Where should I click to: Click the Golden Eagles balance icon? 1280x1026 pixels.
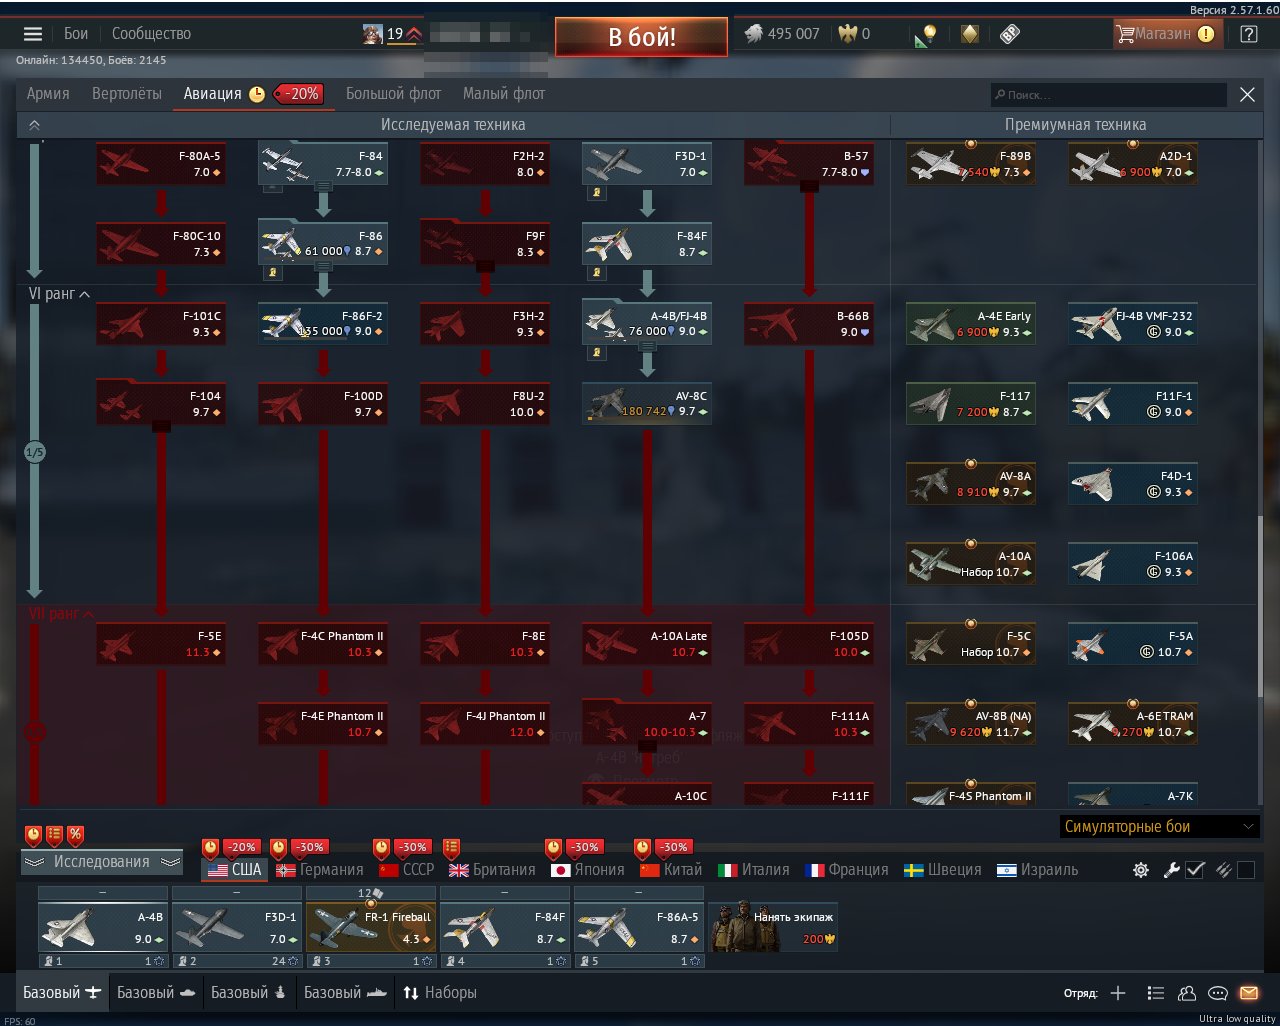click(x=849, y=34)
